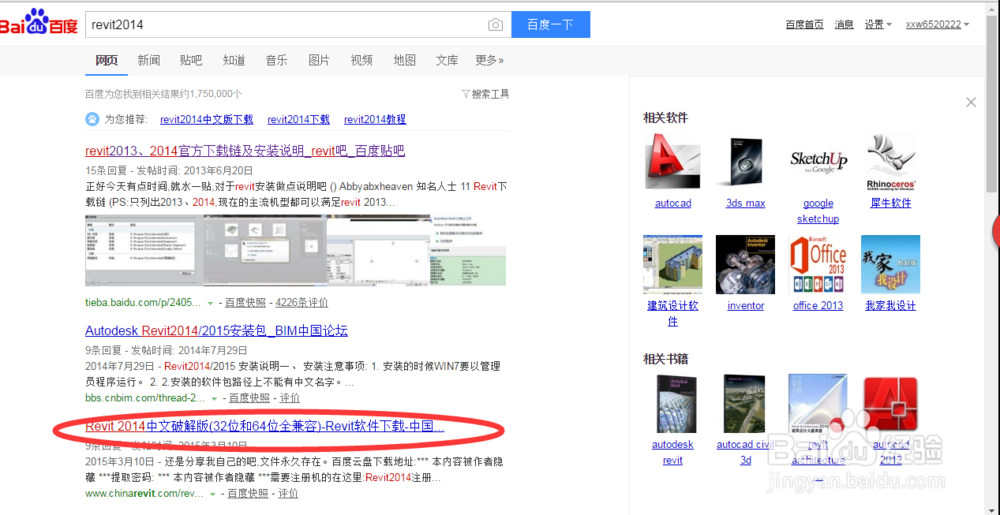Viewport: 1000px width, 515px height.
Task: Click suggestion revit2014下载
Action: click(298, 119)
